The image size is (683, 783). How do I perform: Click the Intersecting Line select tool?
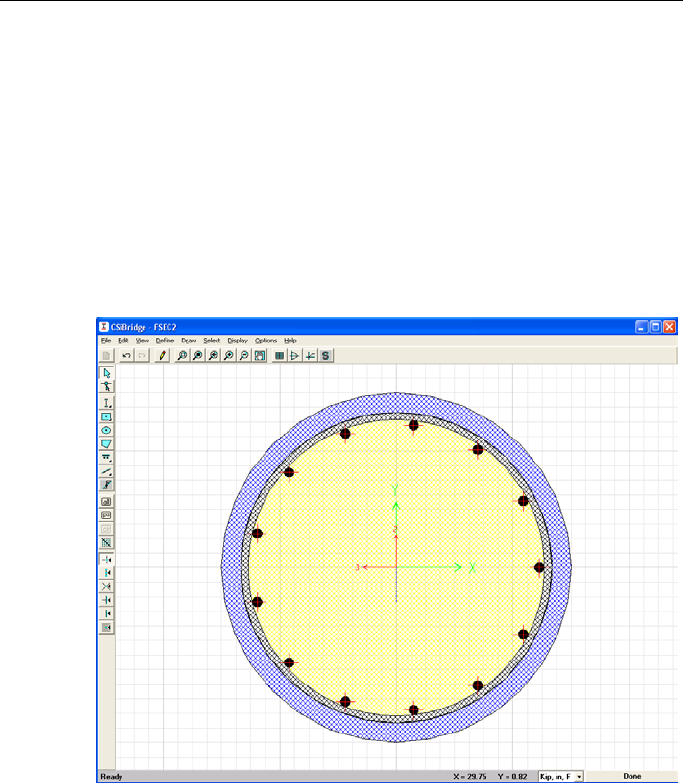click(x=106, y=542)
